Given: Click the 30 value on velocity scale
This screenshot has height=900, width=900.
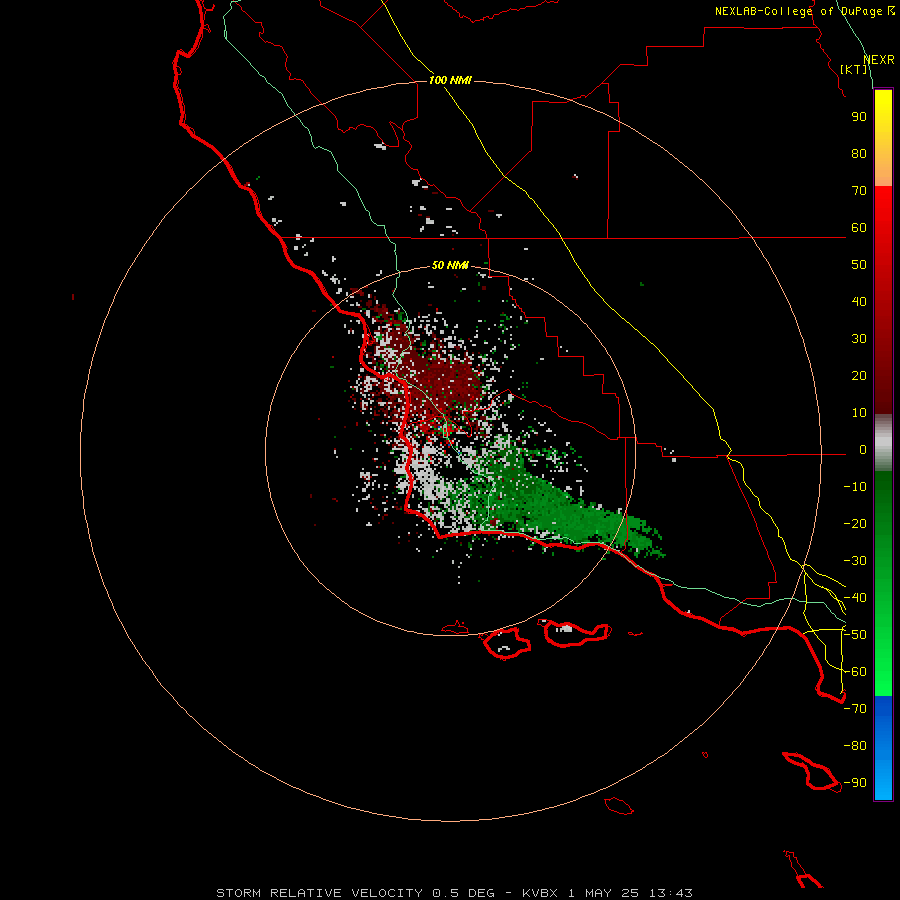Looking at the screenshot, I should tap(859, 339).
